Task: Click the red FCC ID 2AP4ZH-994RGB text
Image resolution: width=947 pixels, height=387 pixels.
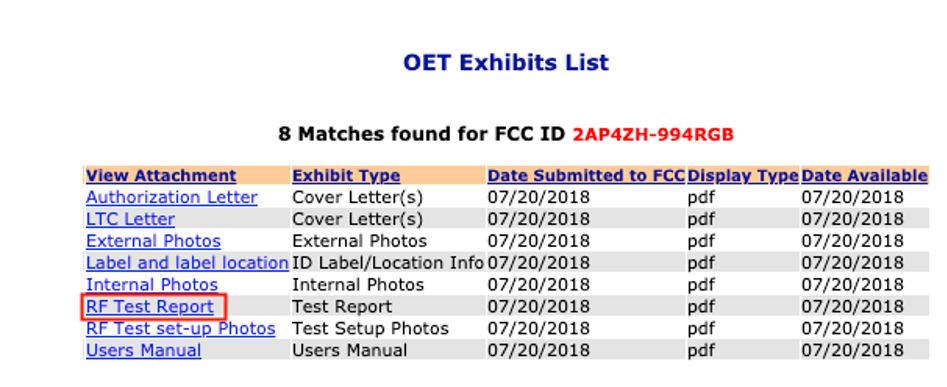Action: coord(653,133)
